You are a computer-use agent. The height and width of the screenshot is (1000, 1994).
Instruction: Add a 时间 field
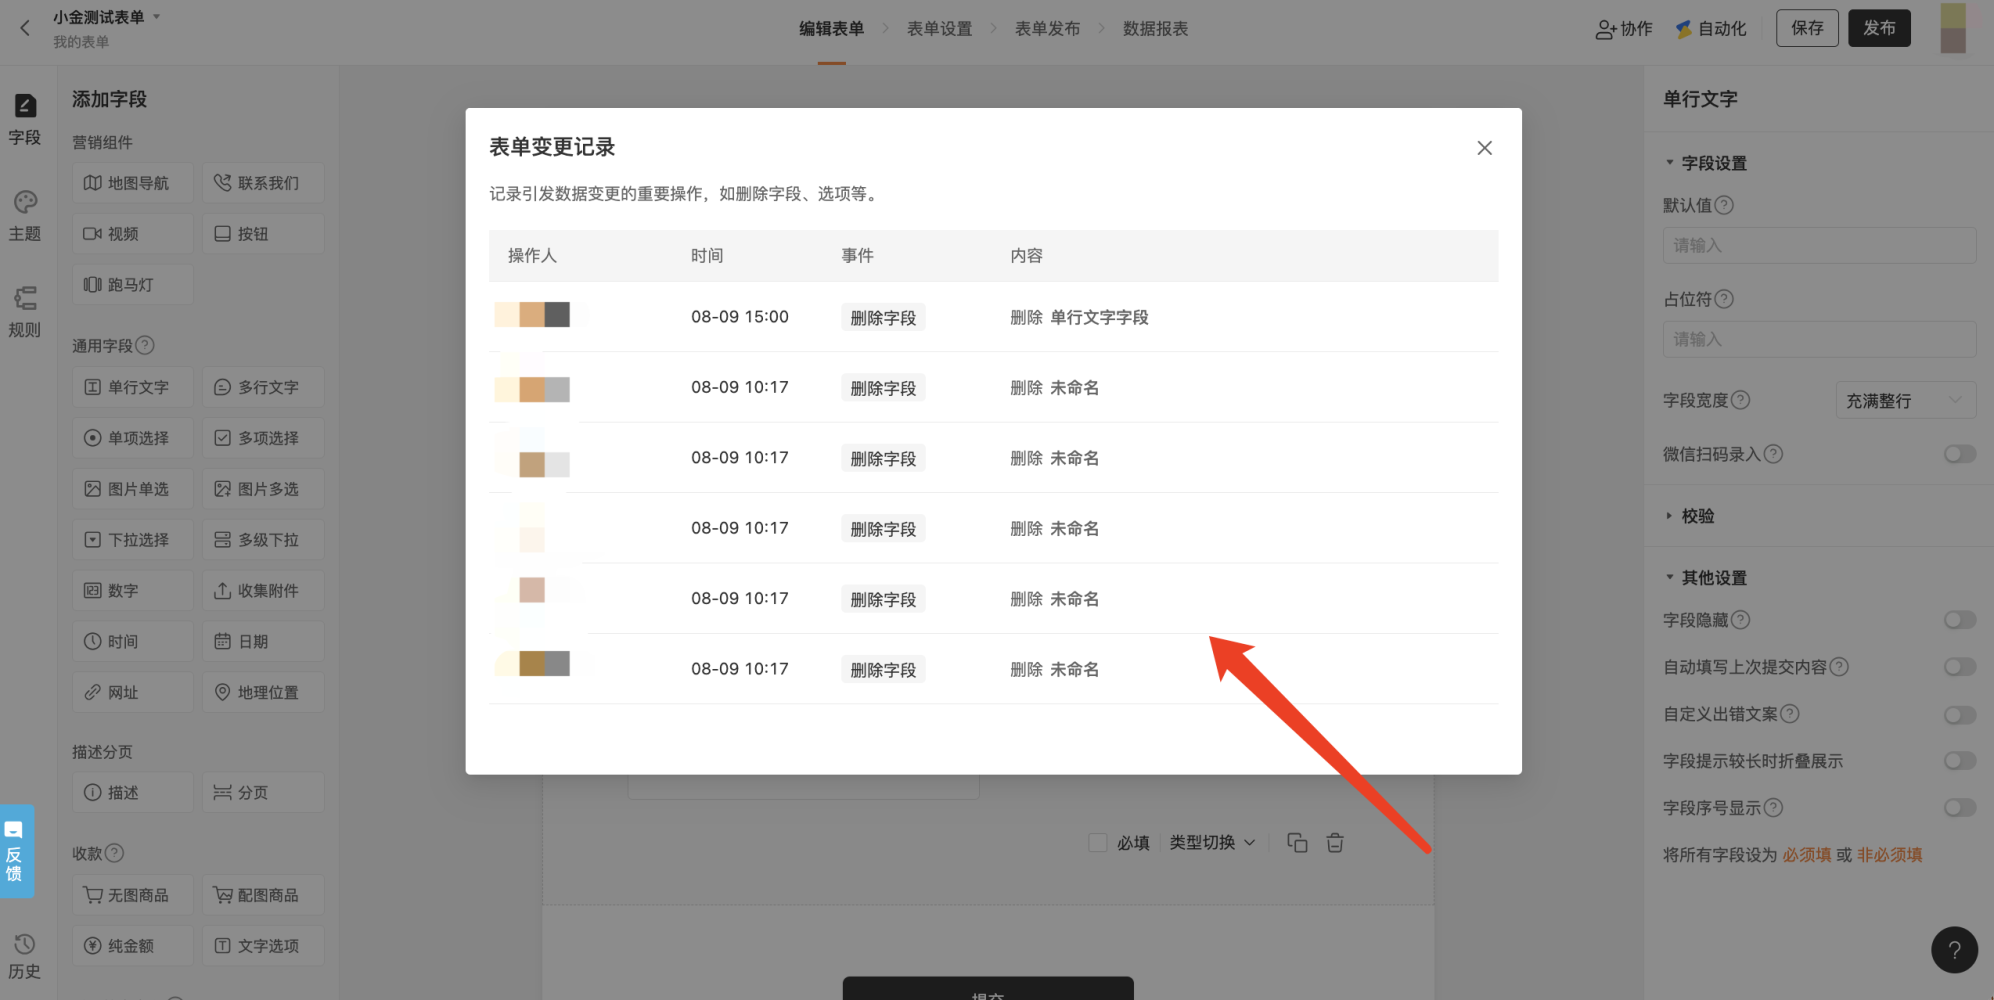133,642
